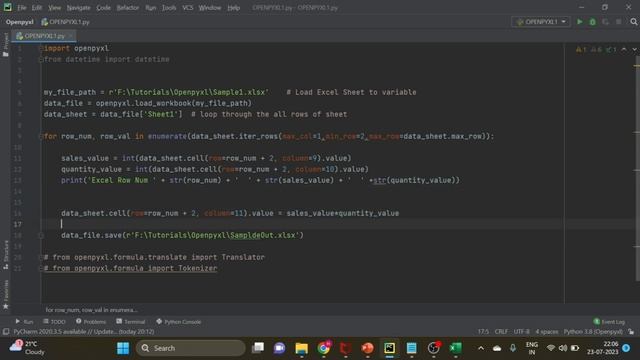Screen dimensions: 640x360
Task: Open the Structure tool window sidebar
Action: click(6, 254)
